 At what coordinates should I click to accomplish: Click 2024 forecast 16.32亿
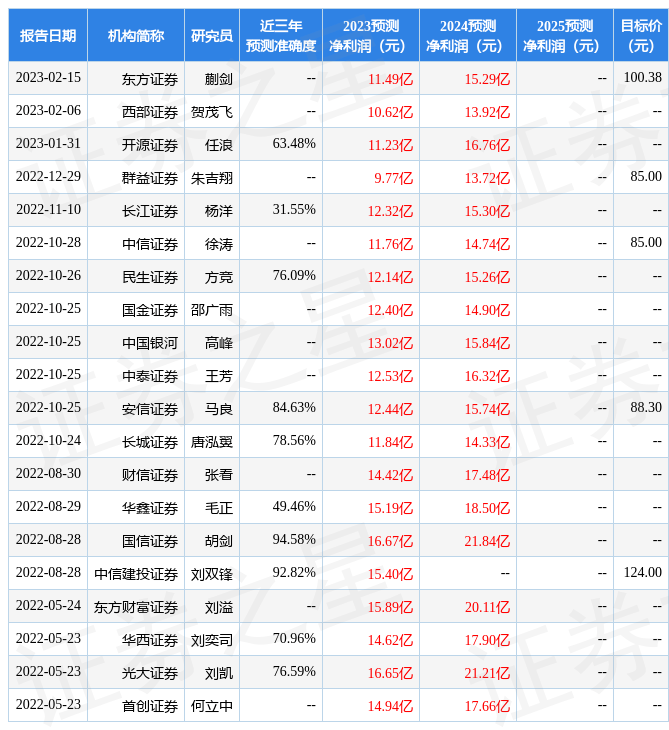point(487,377)
